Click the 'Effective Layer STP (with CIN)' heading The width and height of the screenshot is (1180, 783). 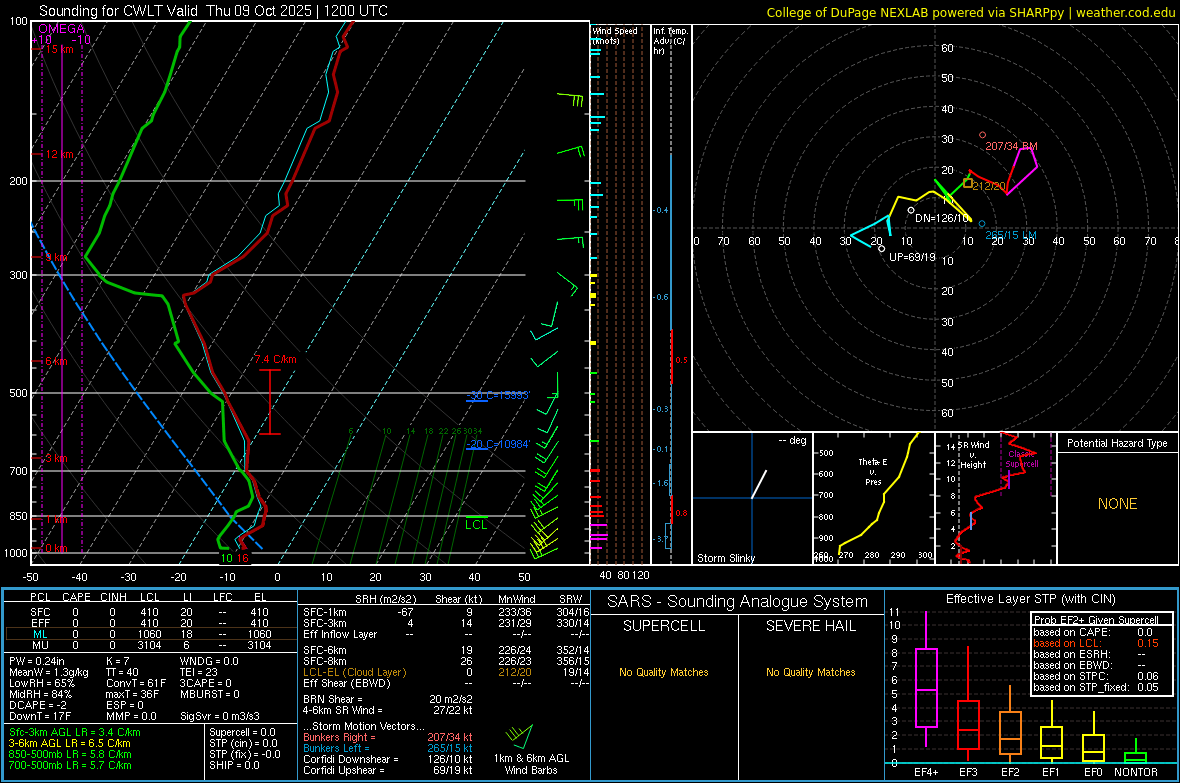tap(1030, 599)
